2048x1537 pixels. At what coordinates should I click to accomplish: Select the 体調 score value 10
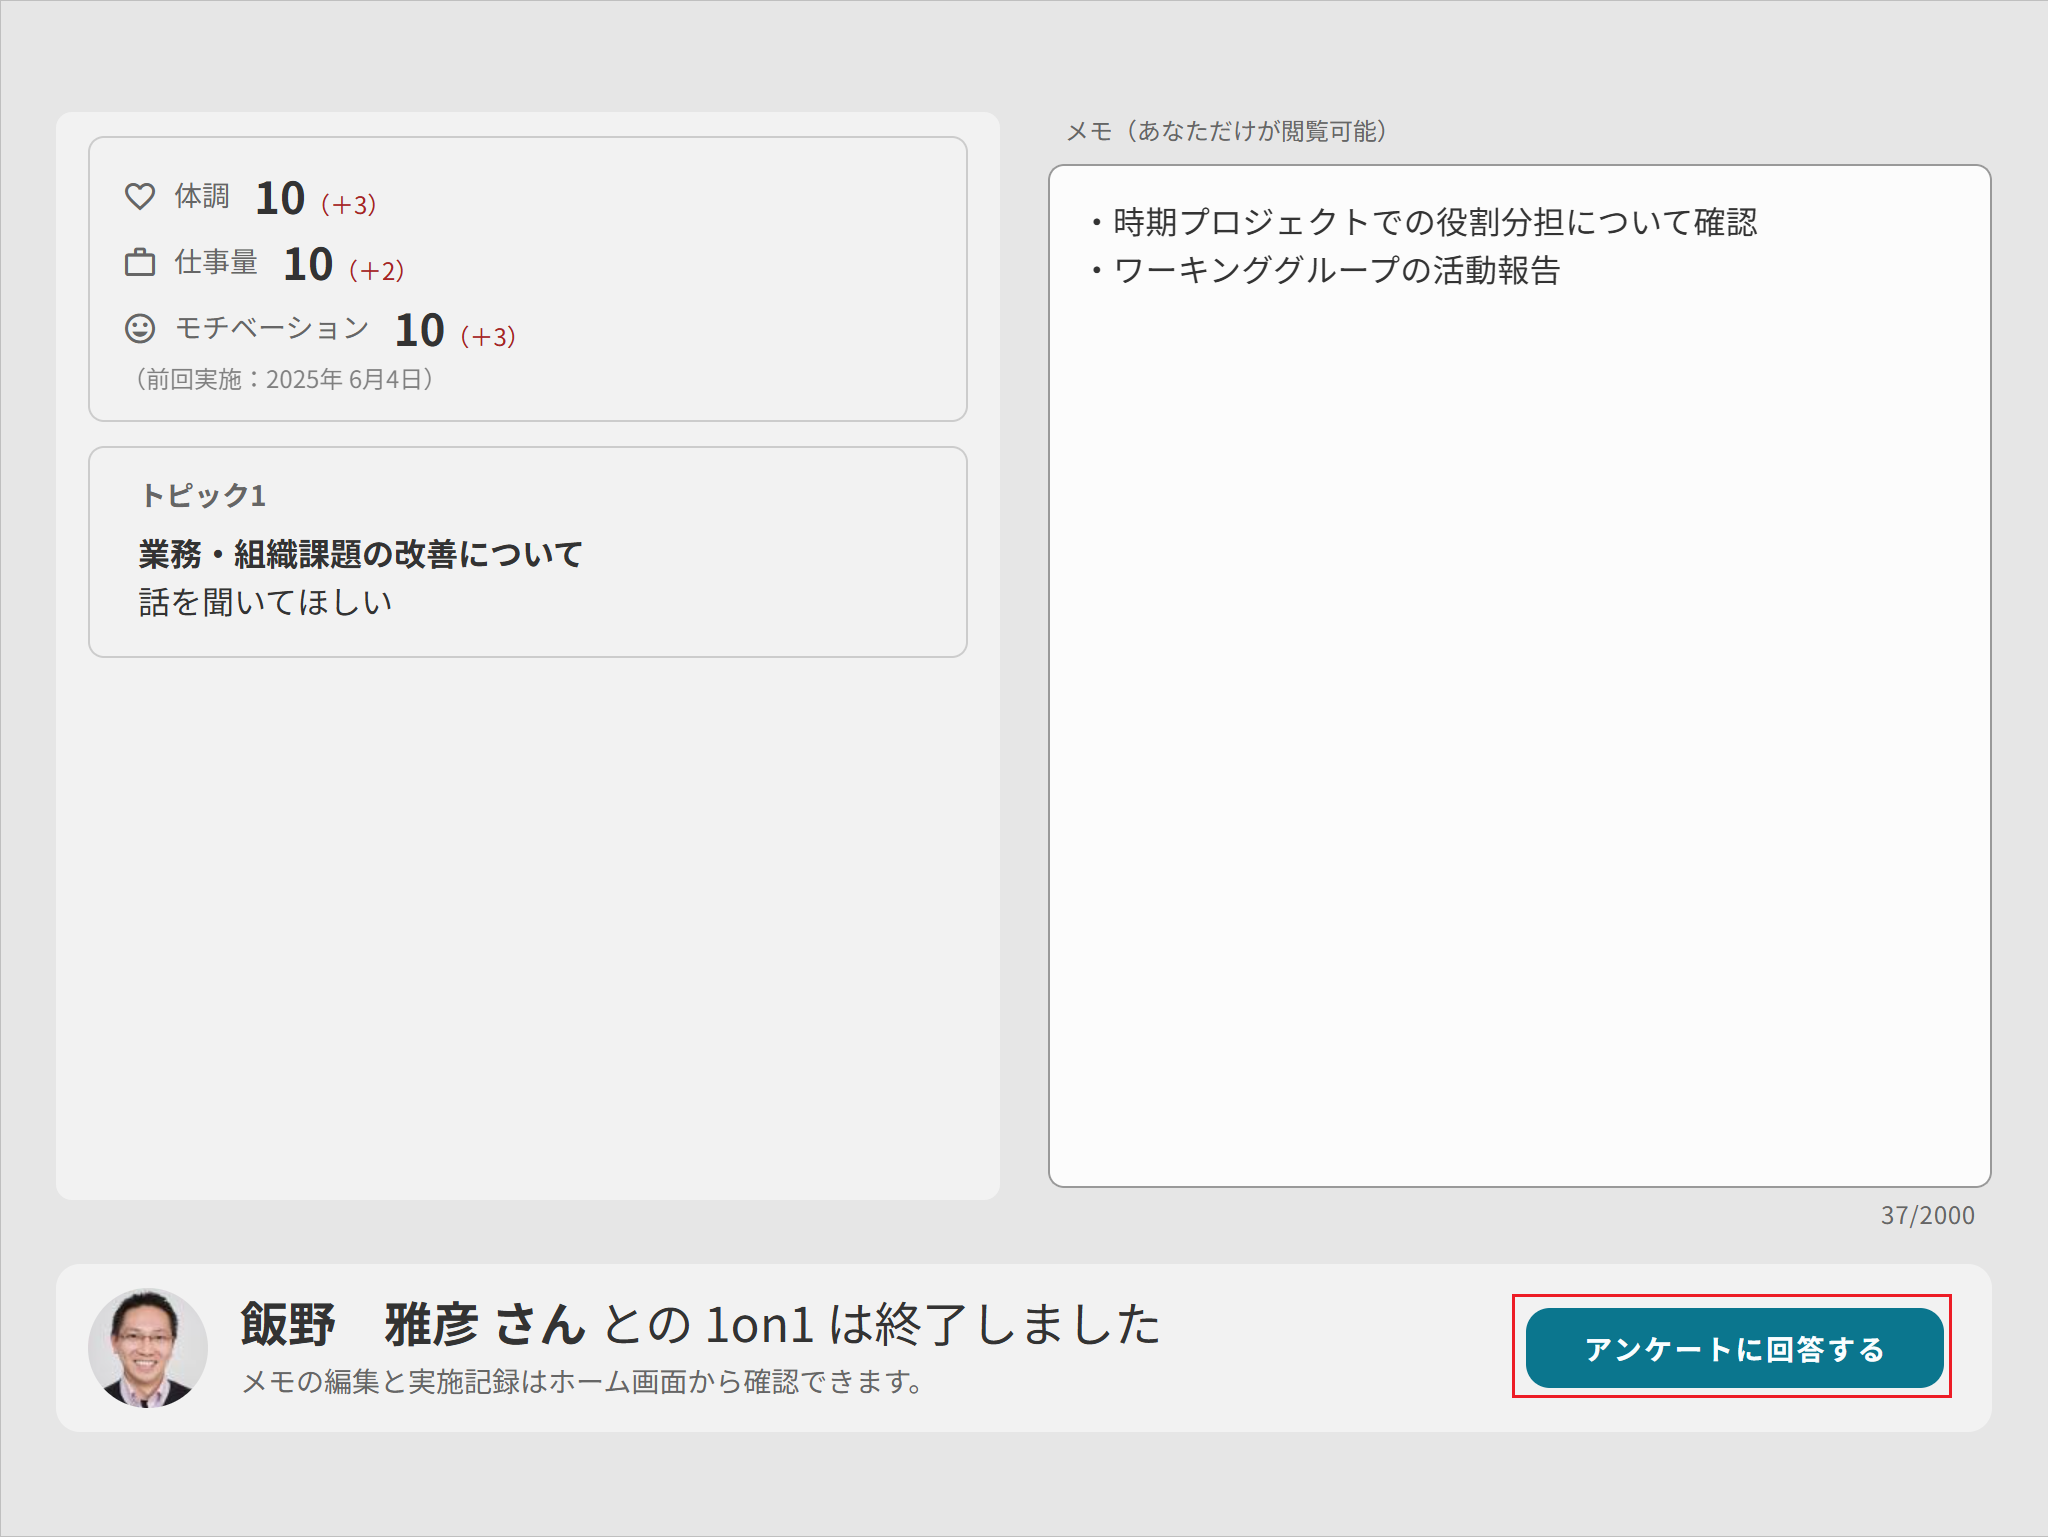click(x=282, y=199)
